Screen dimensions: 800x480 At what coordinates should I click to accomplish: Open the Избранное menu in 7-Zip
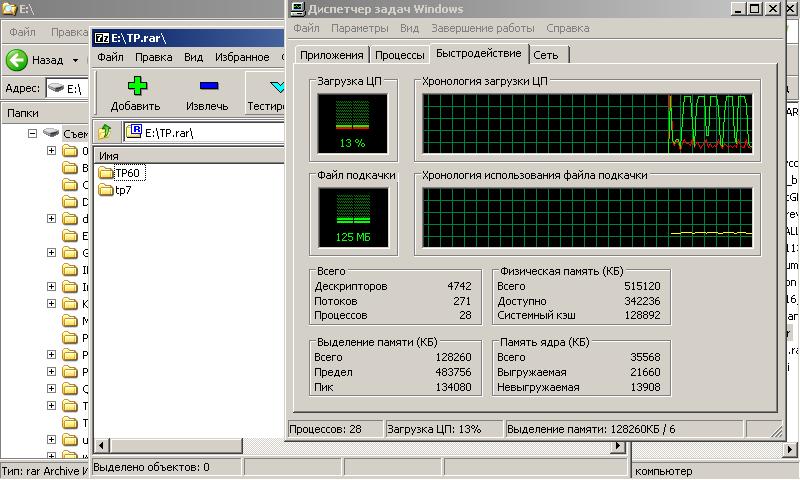[241, 57]
